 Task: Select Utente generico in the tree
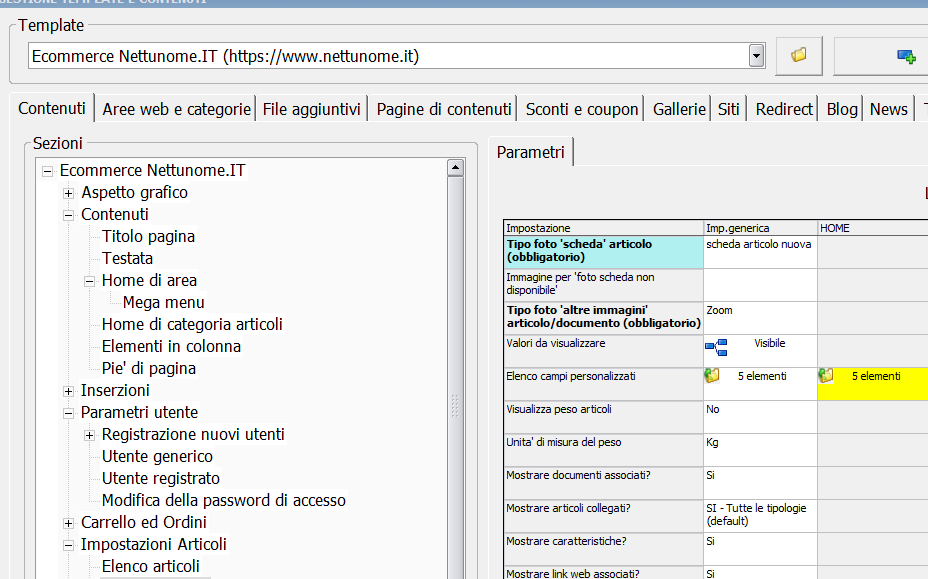(157, 456)
